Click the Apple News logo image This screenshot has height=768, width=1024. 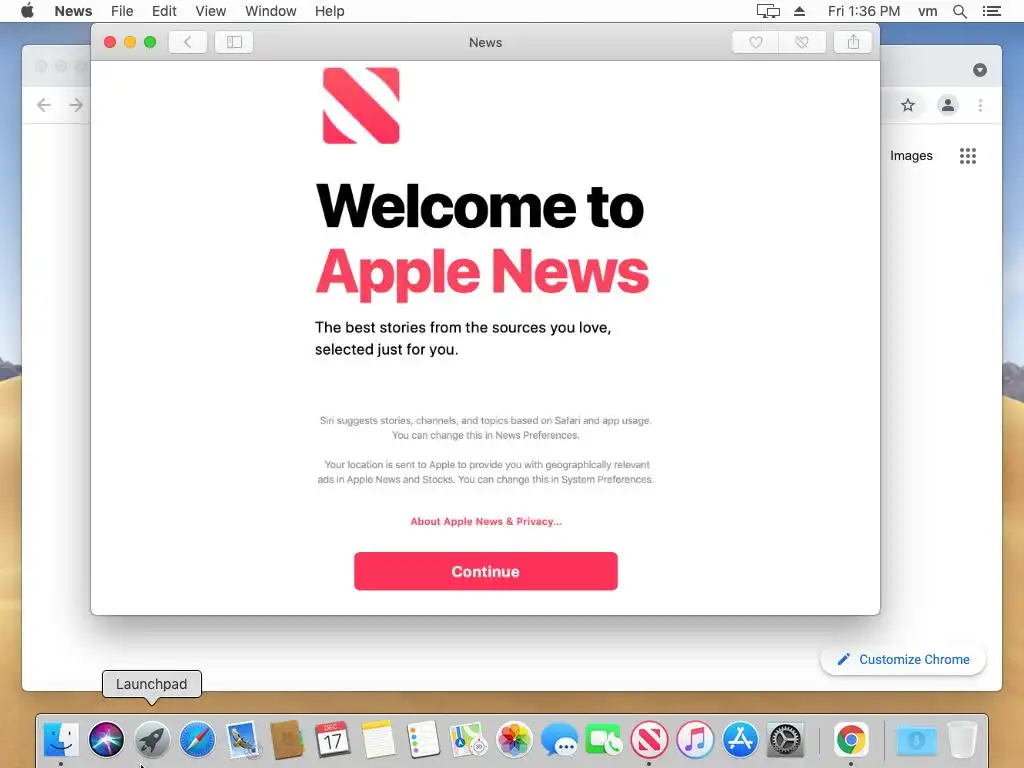point(360,105)
